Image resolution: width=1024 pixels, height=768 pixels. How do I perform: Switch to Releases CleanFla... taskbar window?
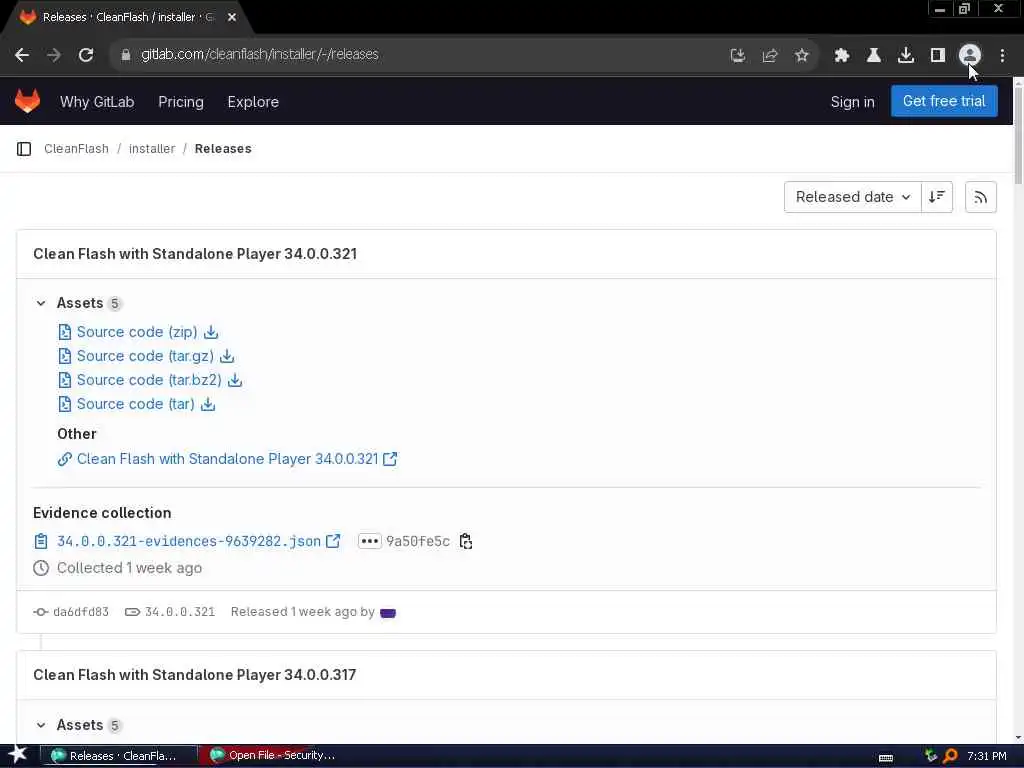pyautogui.click(x=119, y=756)
